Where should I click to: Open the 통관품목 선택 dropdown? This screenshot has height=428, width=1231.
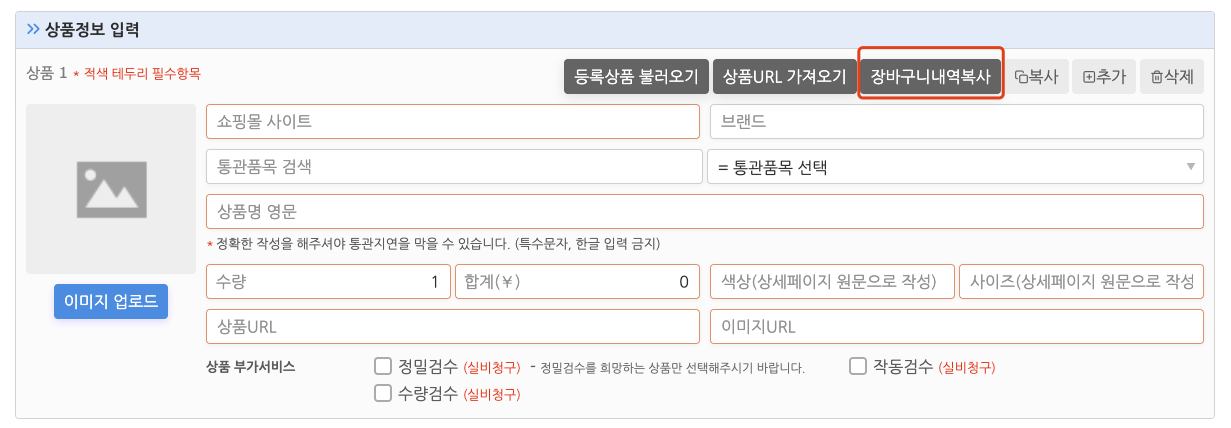click(x=955, y=167)
